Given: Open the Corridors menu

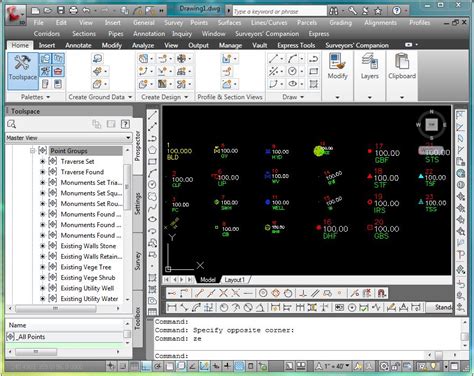Looking at the screenshot, I should [x=47, y=34].
